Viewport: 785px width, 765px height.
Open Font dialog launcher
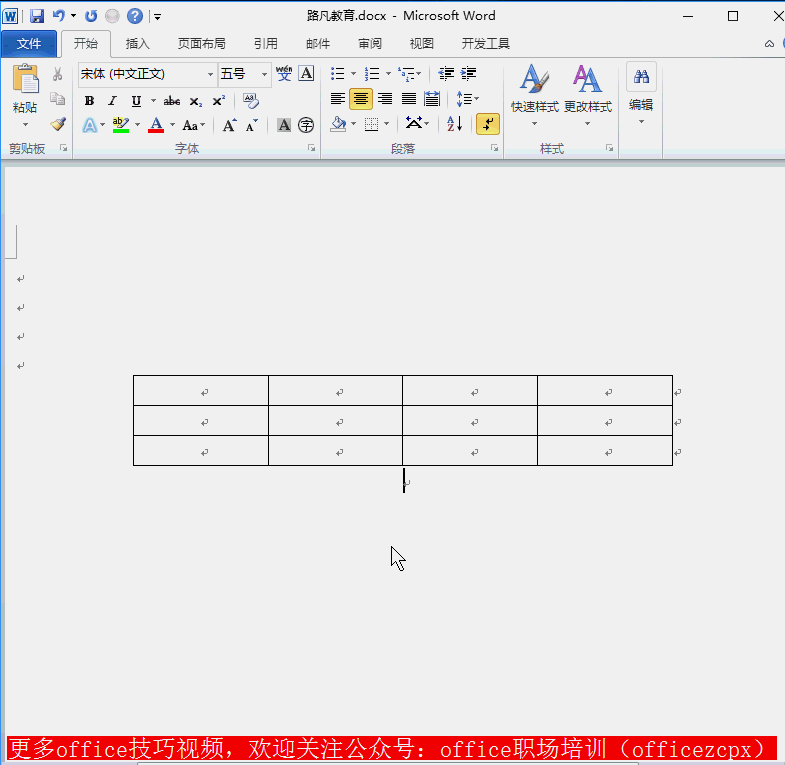(x=311, y=148)
